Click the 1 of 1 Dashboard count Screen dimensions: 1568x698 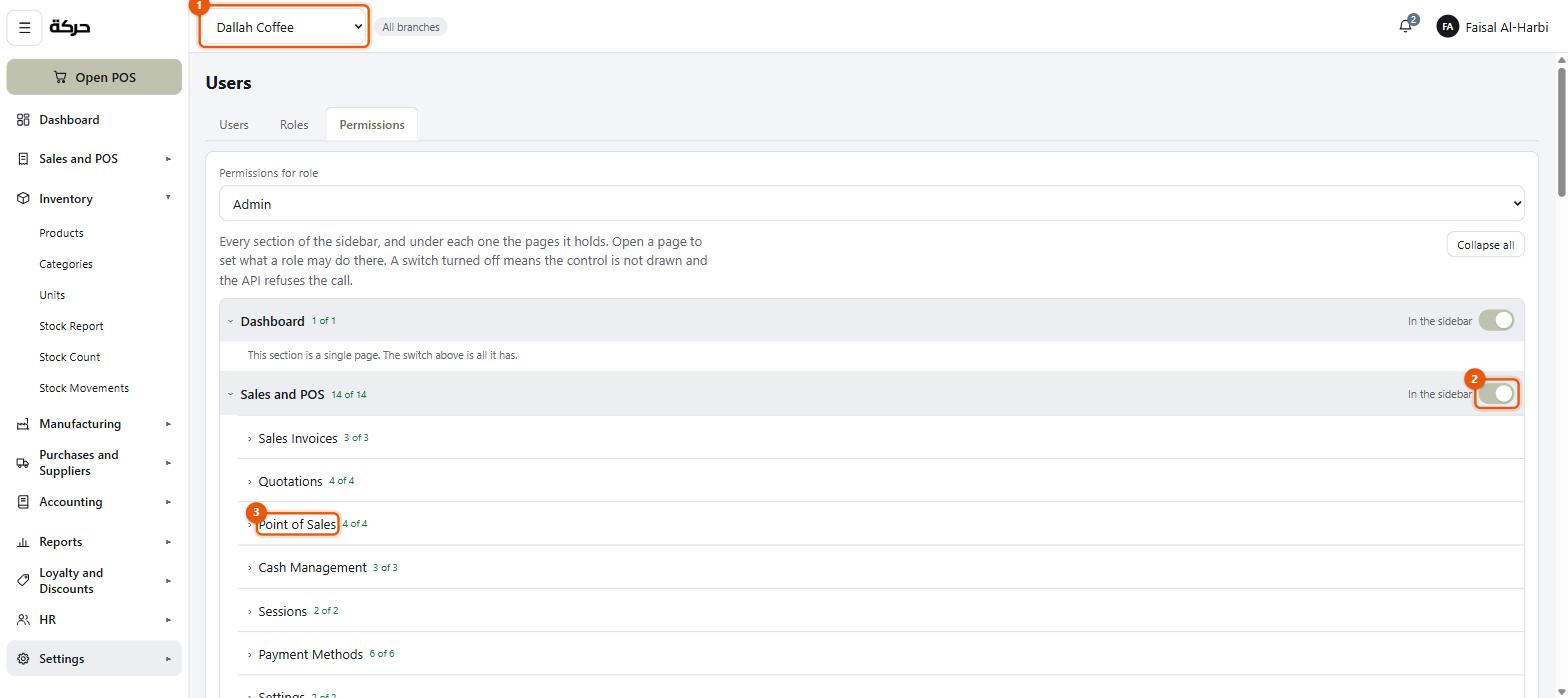point(323,321)
